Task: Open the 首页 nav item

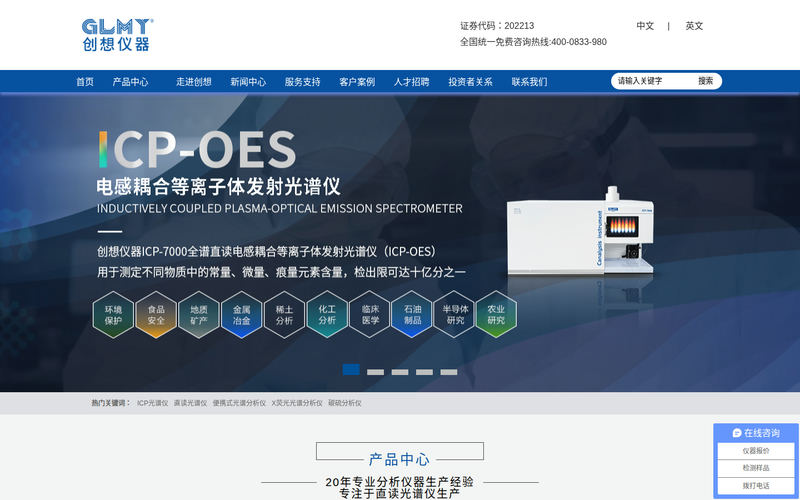Action: (x=85, y=82)
